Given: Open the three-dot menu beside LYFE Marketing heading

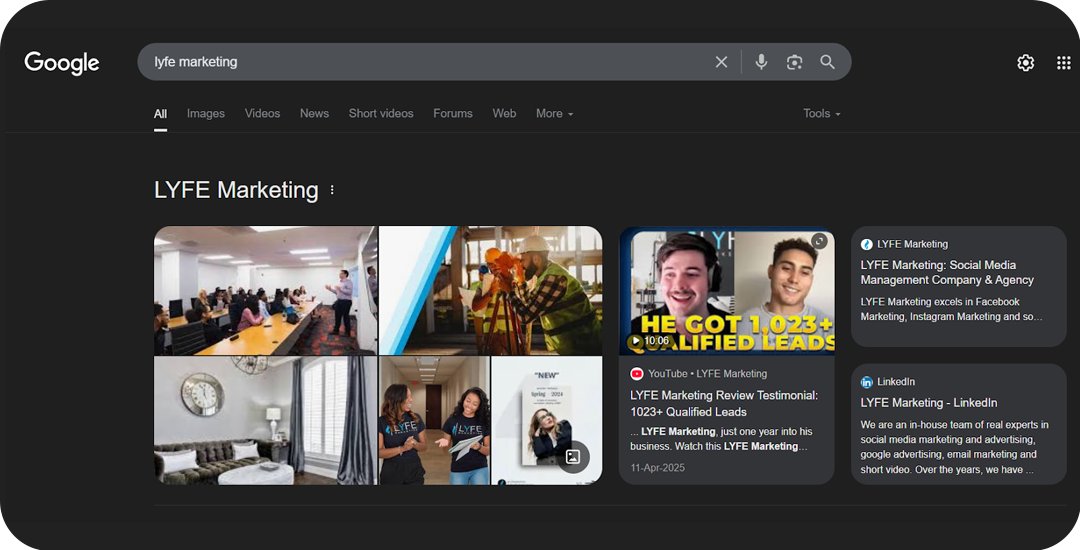Looking at the screenshot, I should point(332,189).
